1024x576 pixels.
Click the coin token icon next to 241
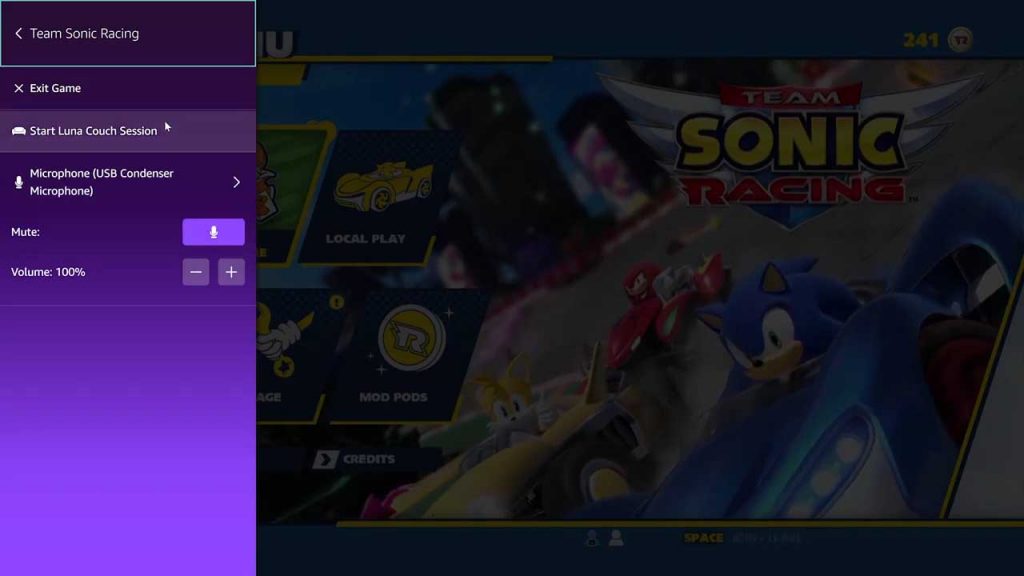(961, 40)
